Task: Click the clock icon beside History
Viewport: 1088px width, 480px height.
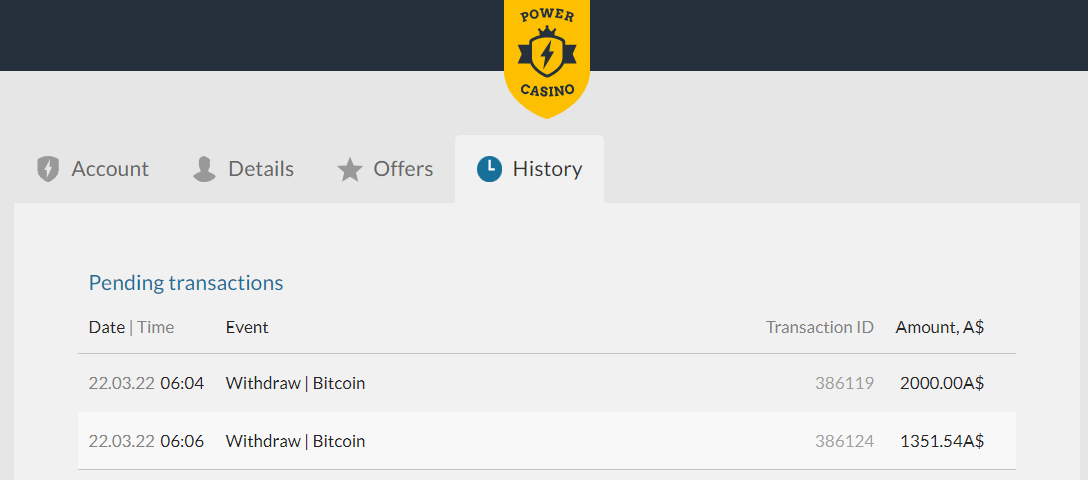Action: tap(489, 169)
